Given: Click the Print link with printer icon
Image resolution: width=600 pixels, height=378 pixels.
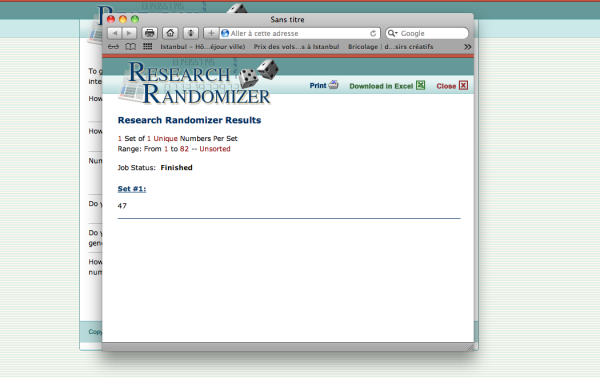Looking at the screenshot, I should [x=324, y=85].
